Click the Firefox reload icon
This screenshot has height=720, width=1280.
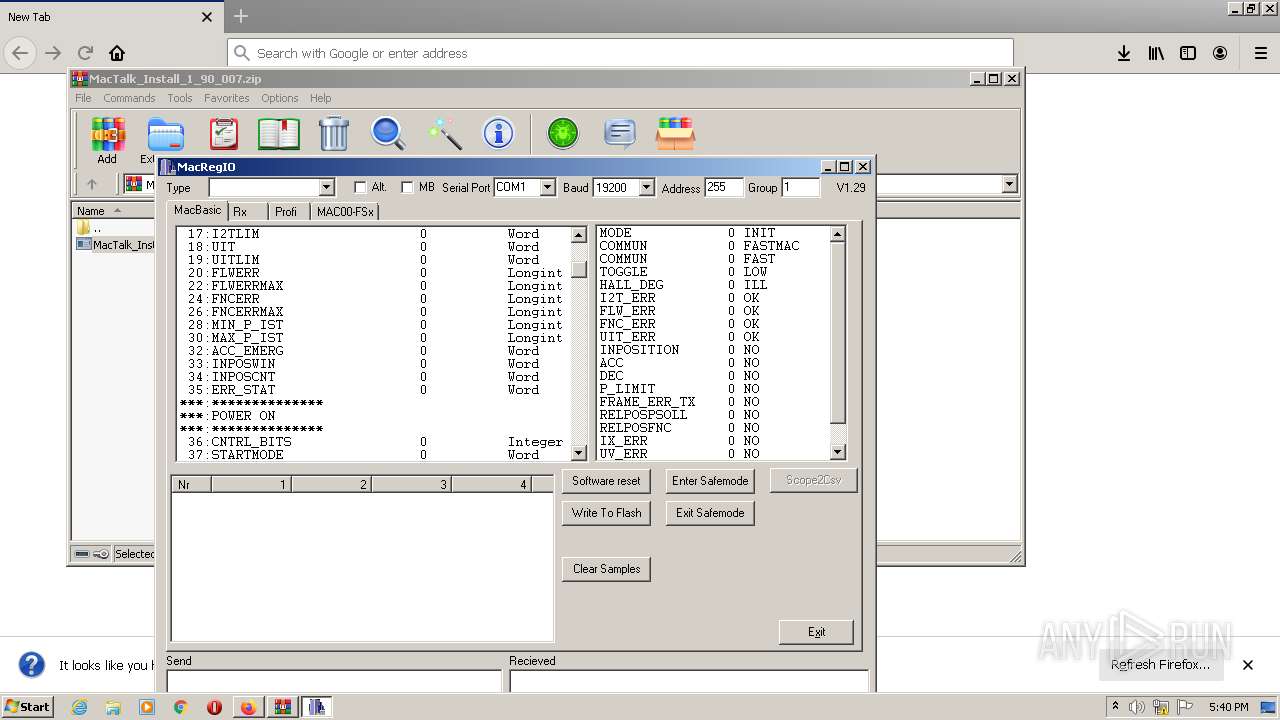pyautogui.click(x=85, y=53)
